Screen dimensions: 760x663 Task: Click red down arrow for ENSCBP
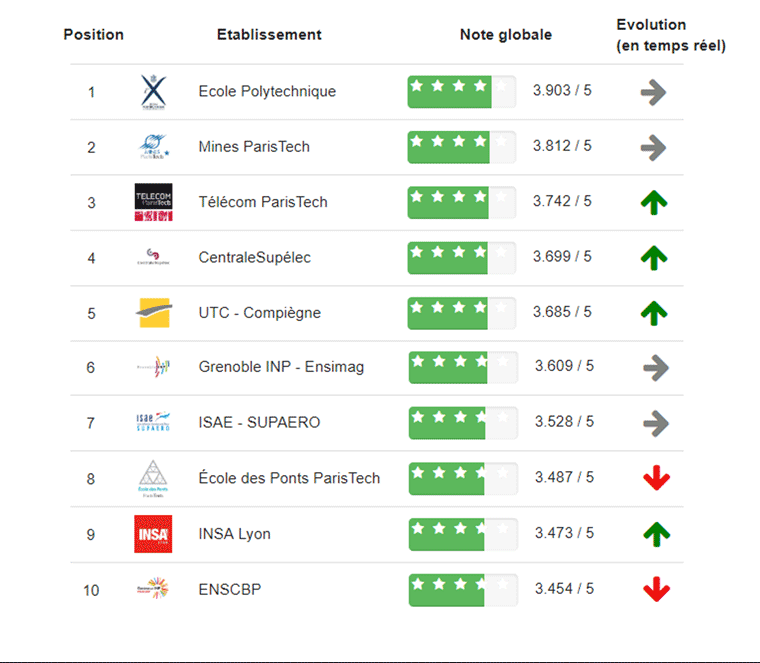[656, 589]
